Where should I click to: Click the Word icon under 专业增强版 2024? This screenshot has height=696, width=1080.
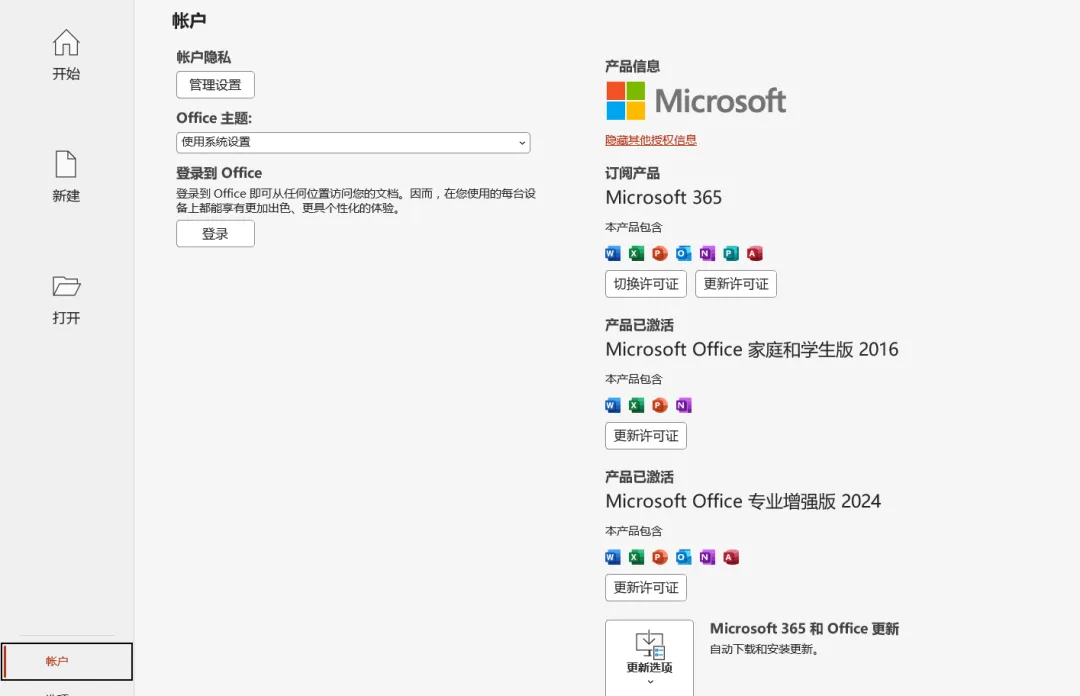click(612, 557)
